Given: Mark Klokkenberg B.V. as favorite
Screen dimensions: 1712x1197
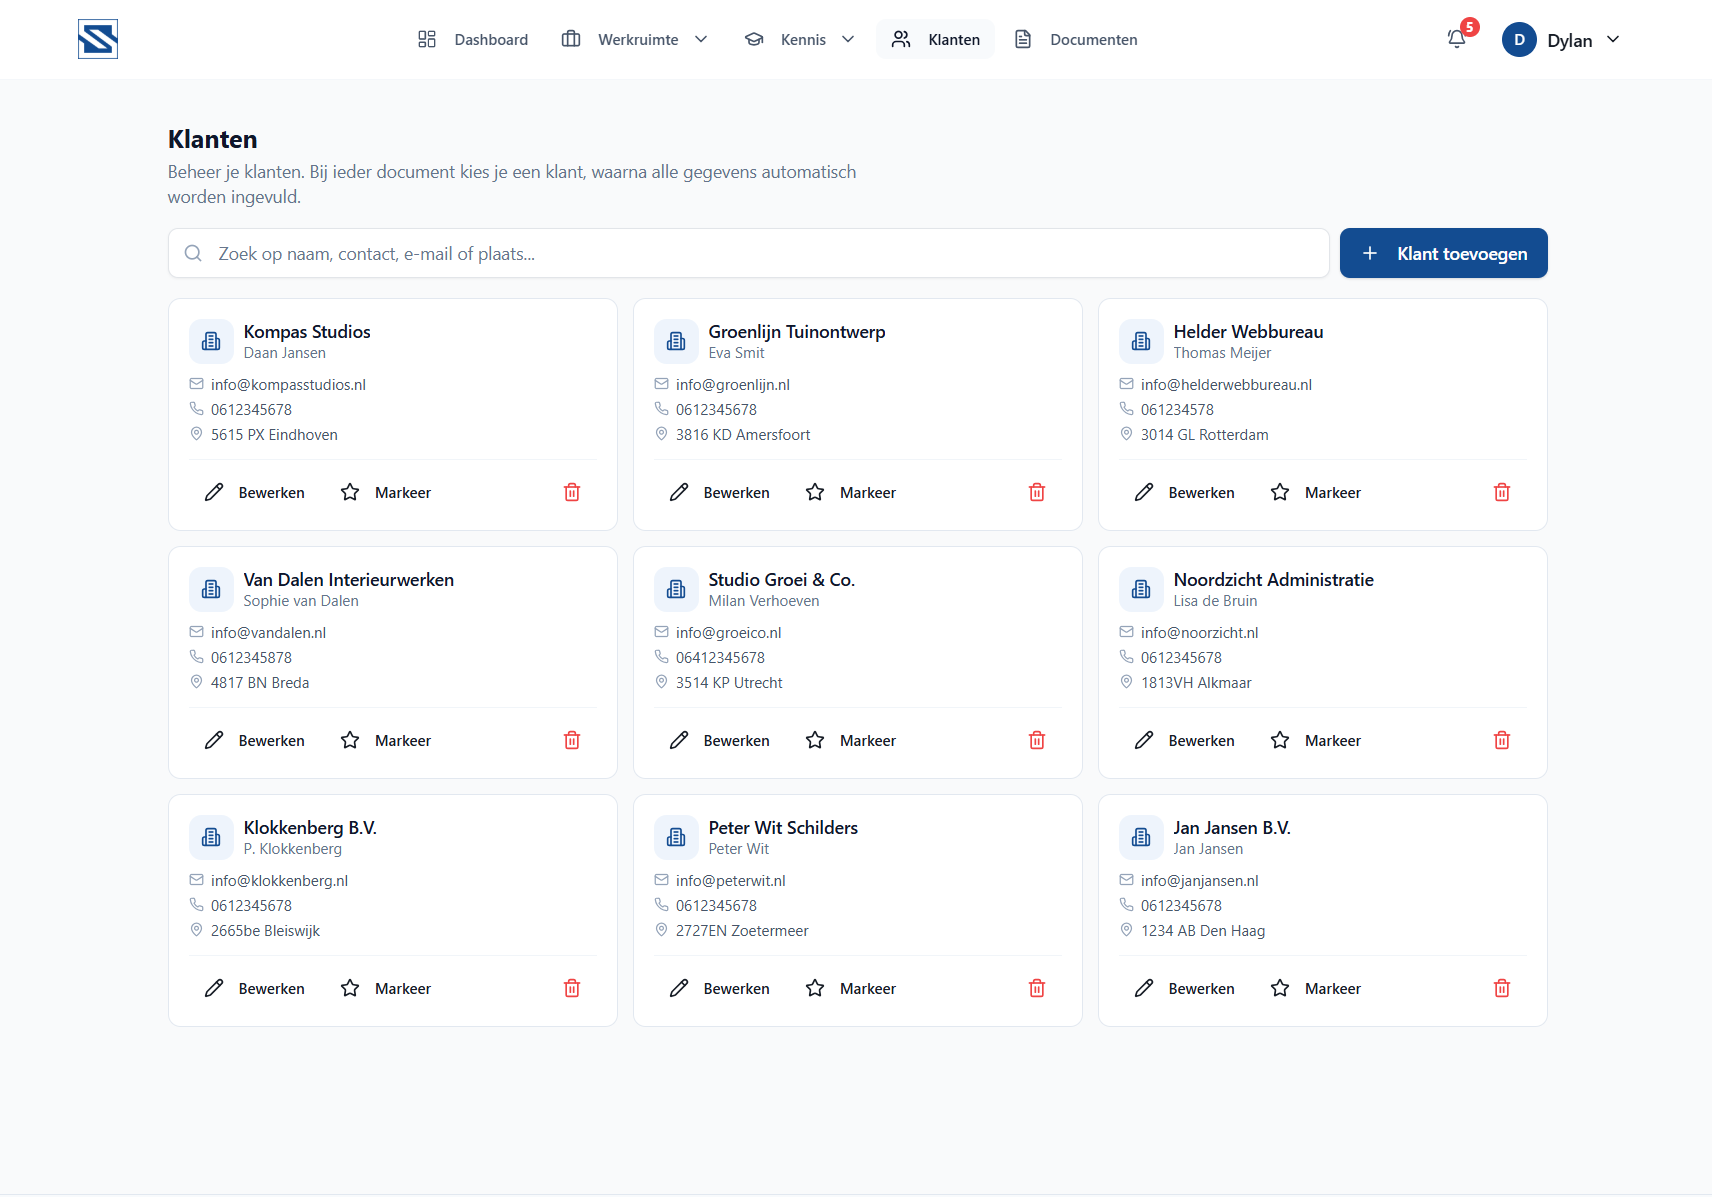Looking at the screenshot, I should tap(386, 988).
